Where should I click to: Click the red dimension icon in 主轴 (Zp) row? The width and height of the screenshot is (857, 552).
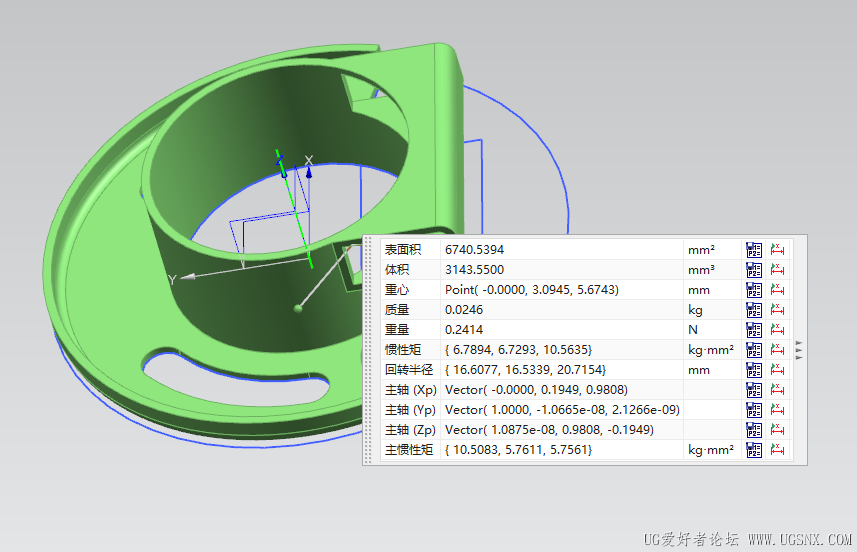click(777, 430)
